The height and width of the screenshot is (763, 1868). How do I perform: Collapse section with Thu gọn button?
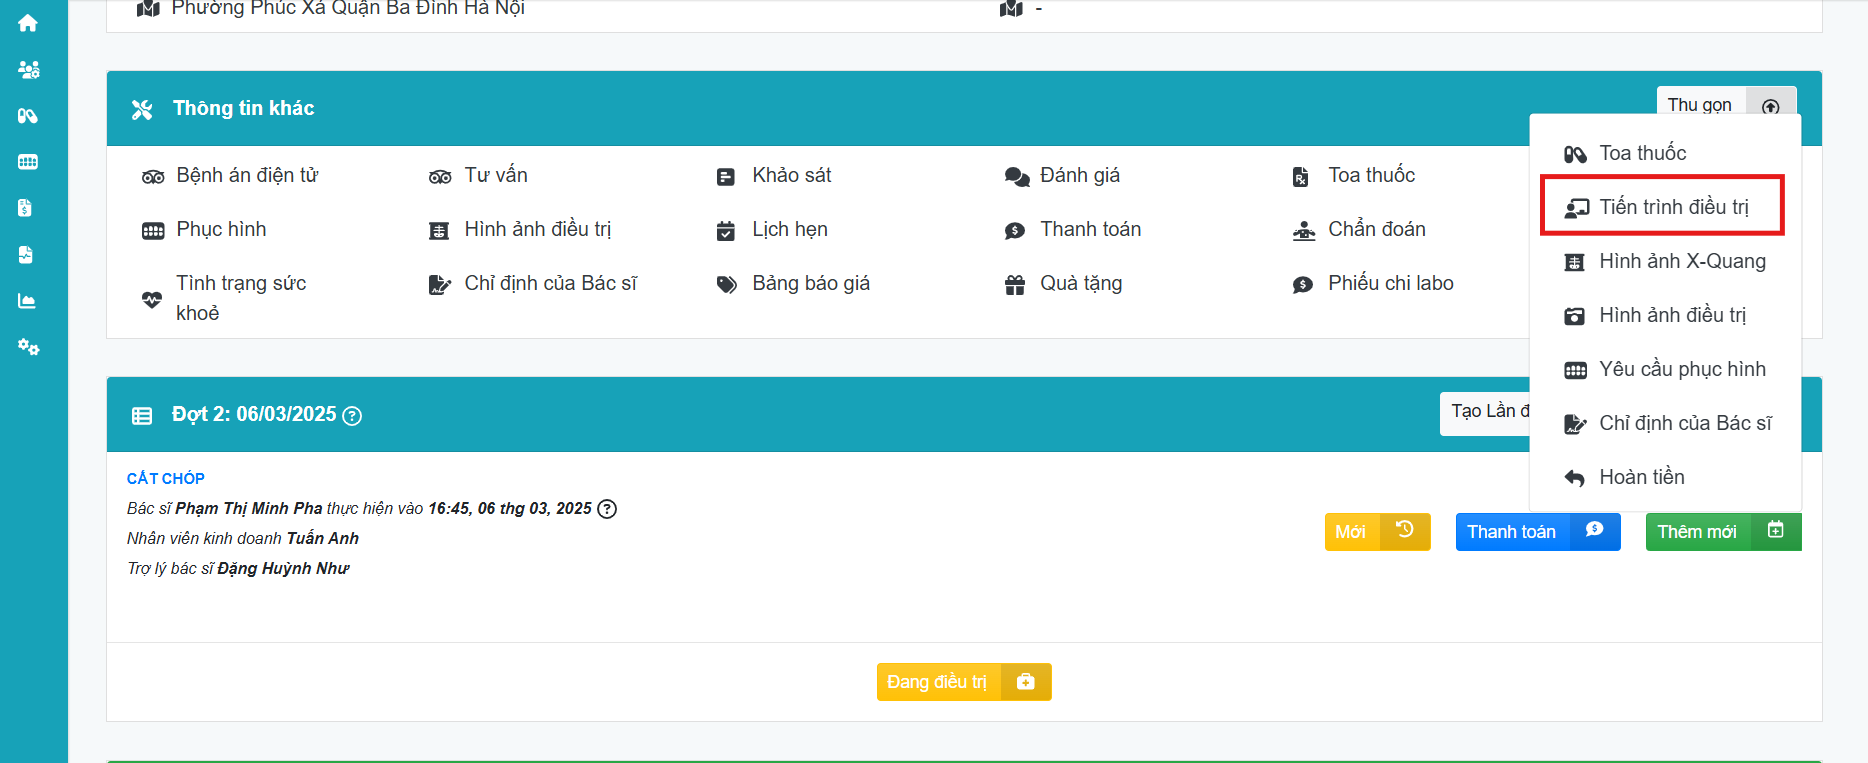(x=1724, y=105)
